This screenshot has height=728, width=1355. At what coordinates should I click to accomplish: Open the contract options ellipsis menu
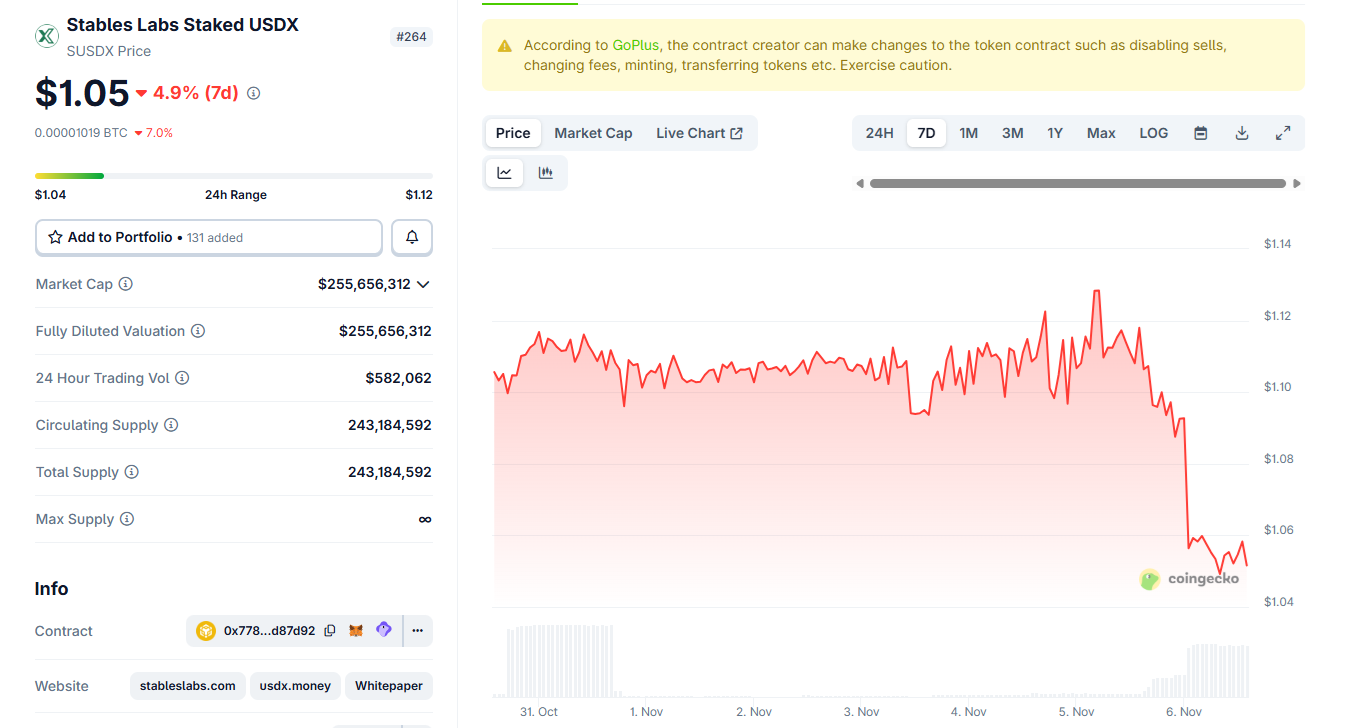pos(417,630)
